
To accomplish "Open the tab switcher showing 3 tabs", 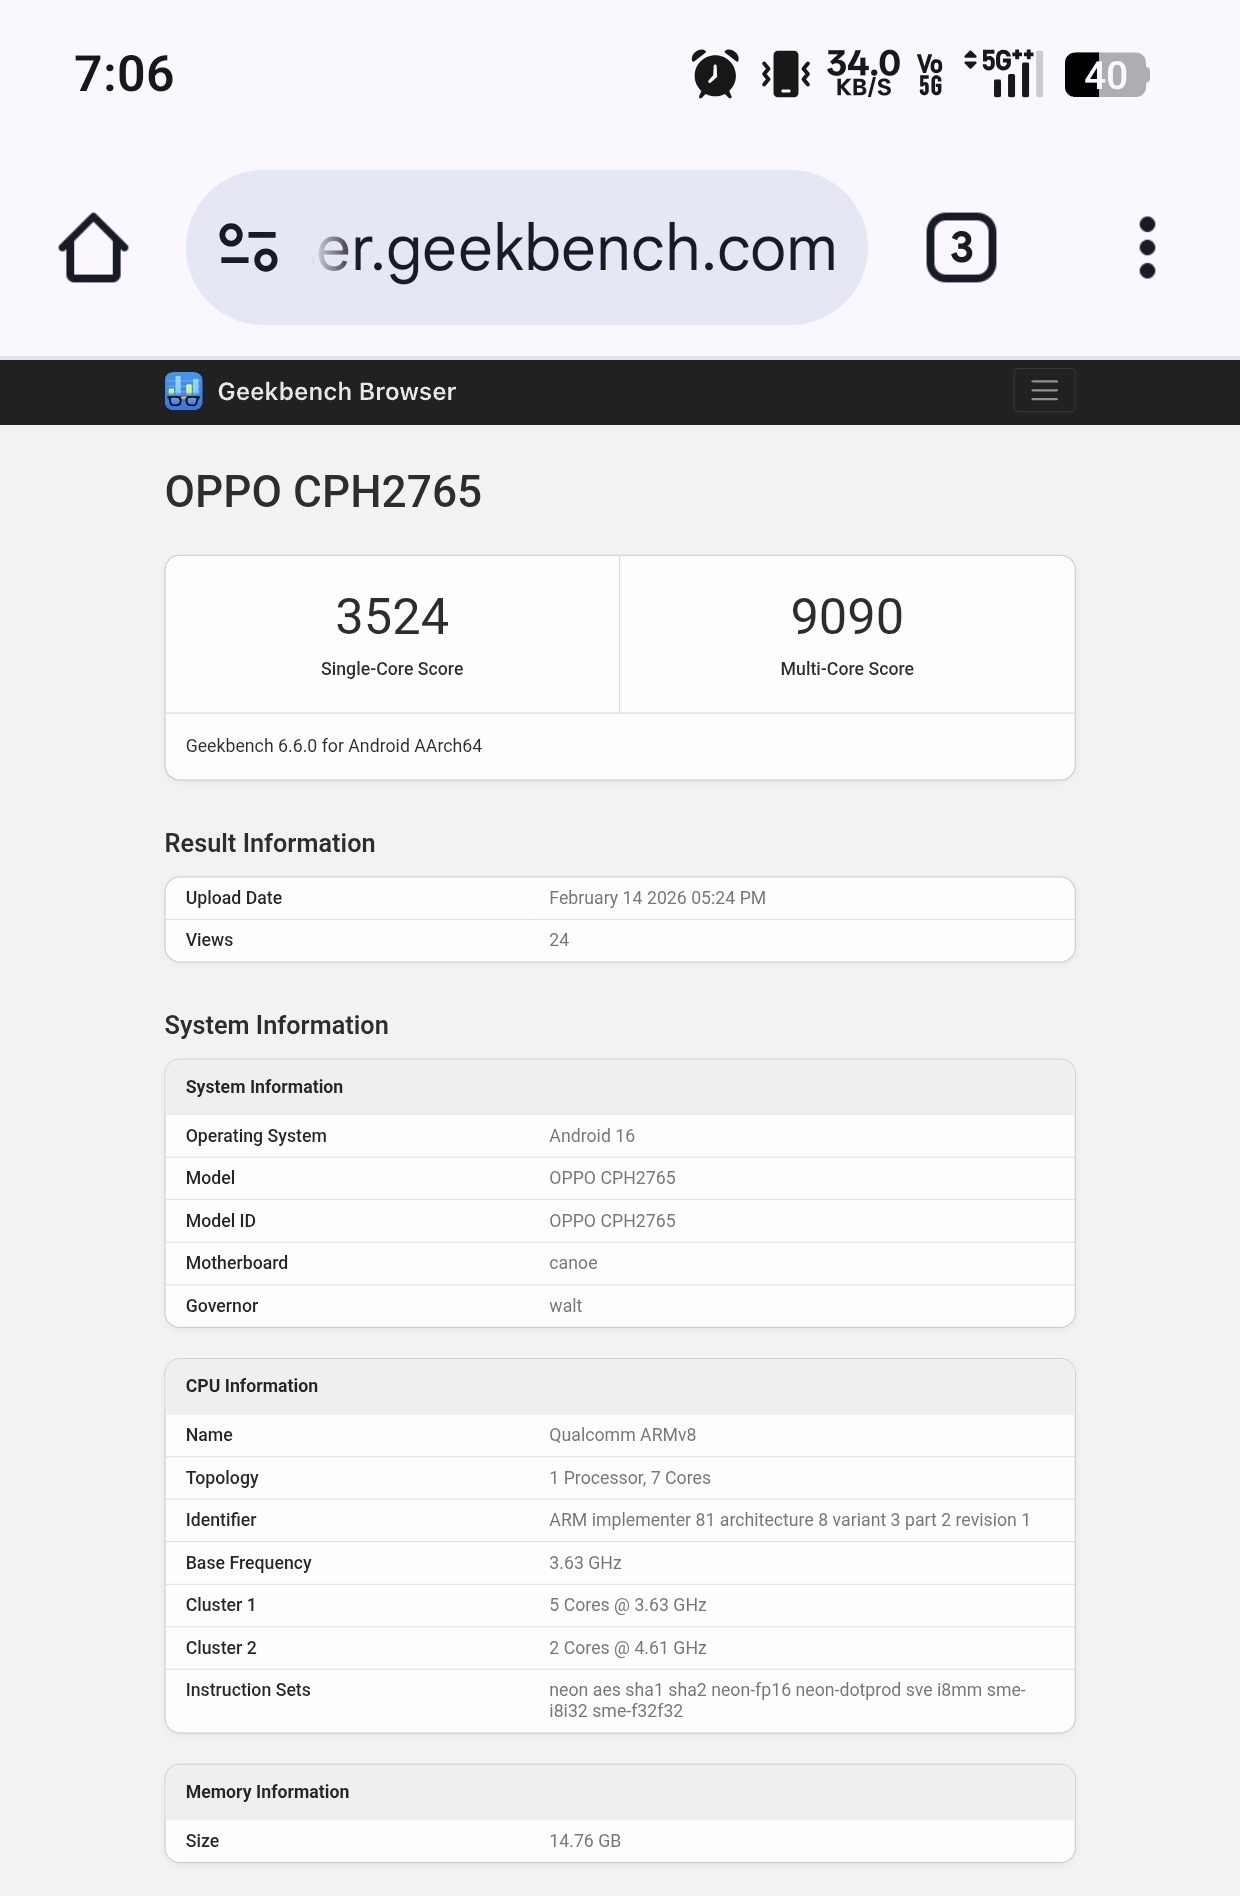I will pos(960,247).
